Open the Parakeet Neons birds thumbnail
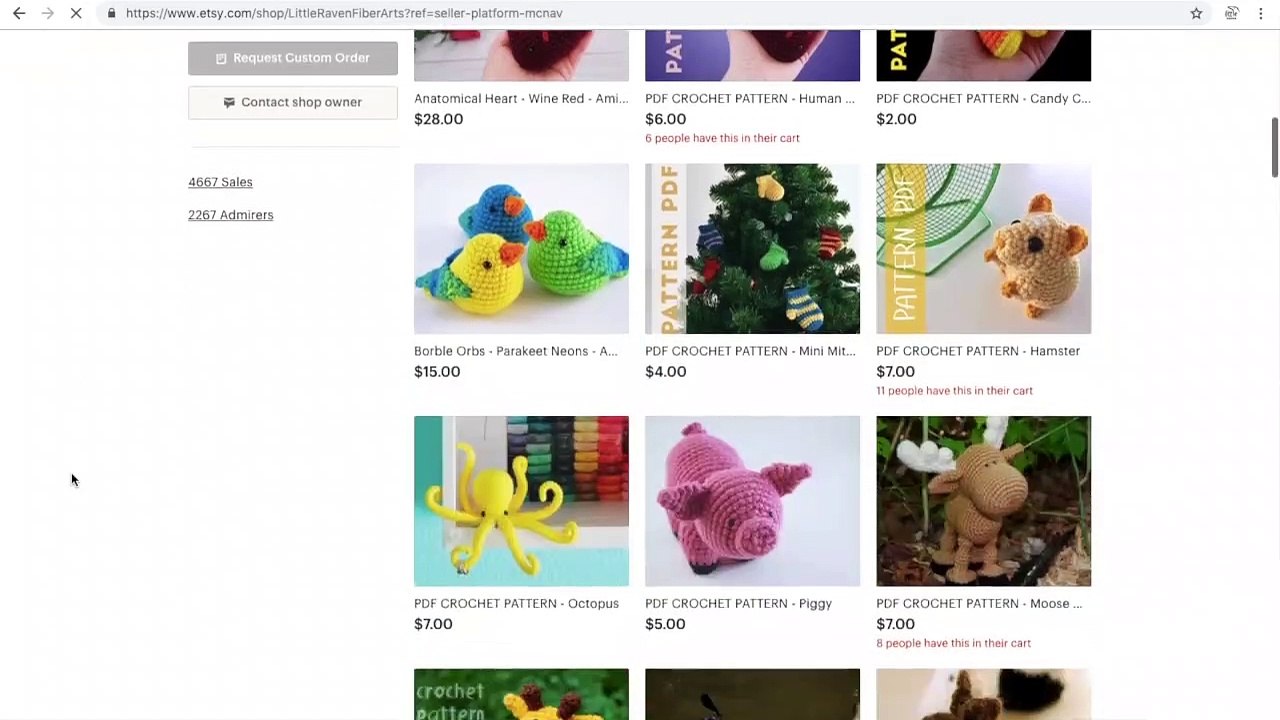1280x720 pixels. 521,249
